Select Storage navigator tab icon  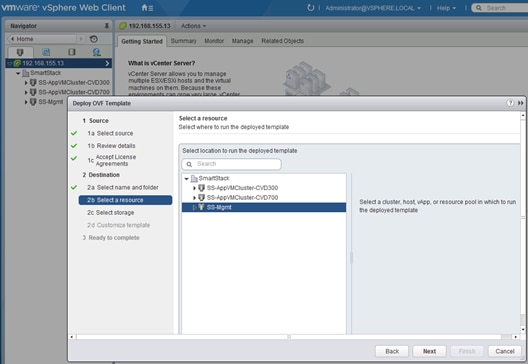tap(72, 52)
